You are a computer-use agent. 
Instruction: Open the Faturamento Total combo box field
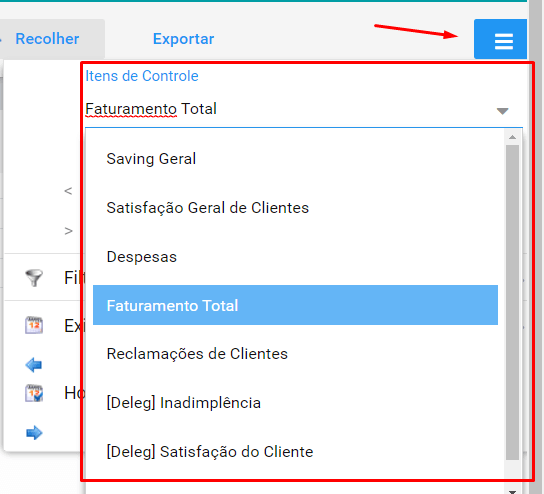click(x=304, y=109)
